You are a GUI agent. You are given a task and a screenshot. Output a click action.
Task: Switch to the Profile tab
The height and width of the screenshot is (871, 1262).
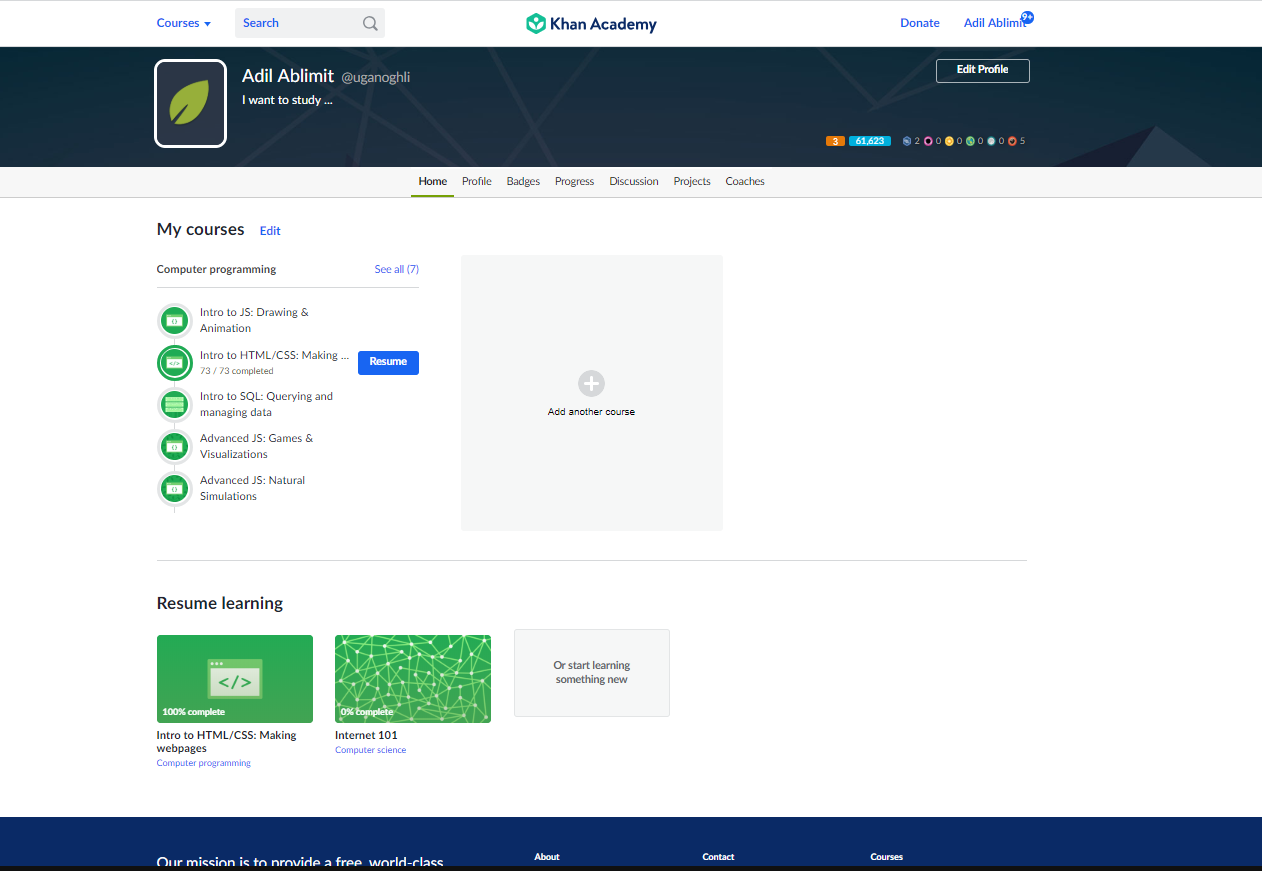click(x=477, y=181)
